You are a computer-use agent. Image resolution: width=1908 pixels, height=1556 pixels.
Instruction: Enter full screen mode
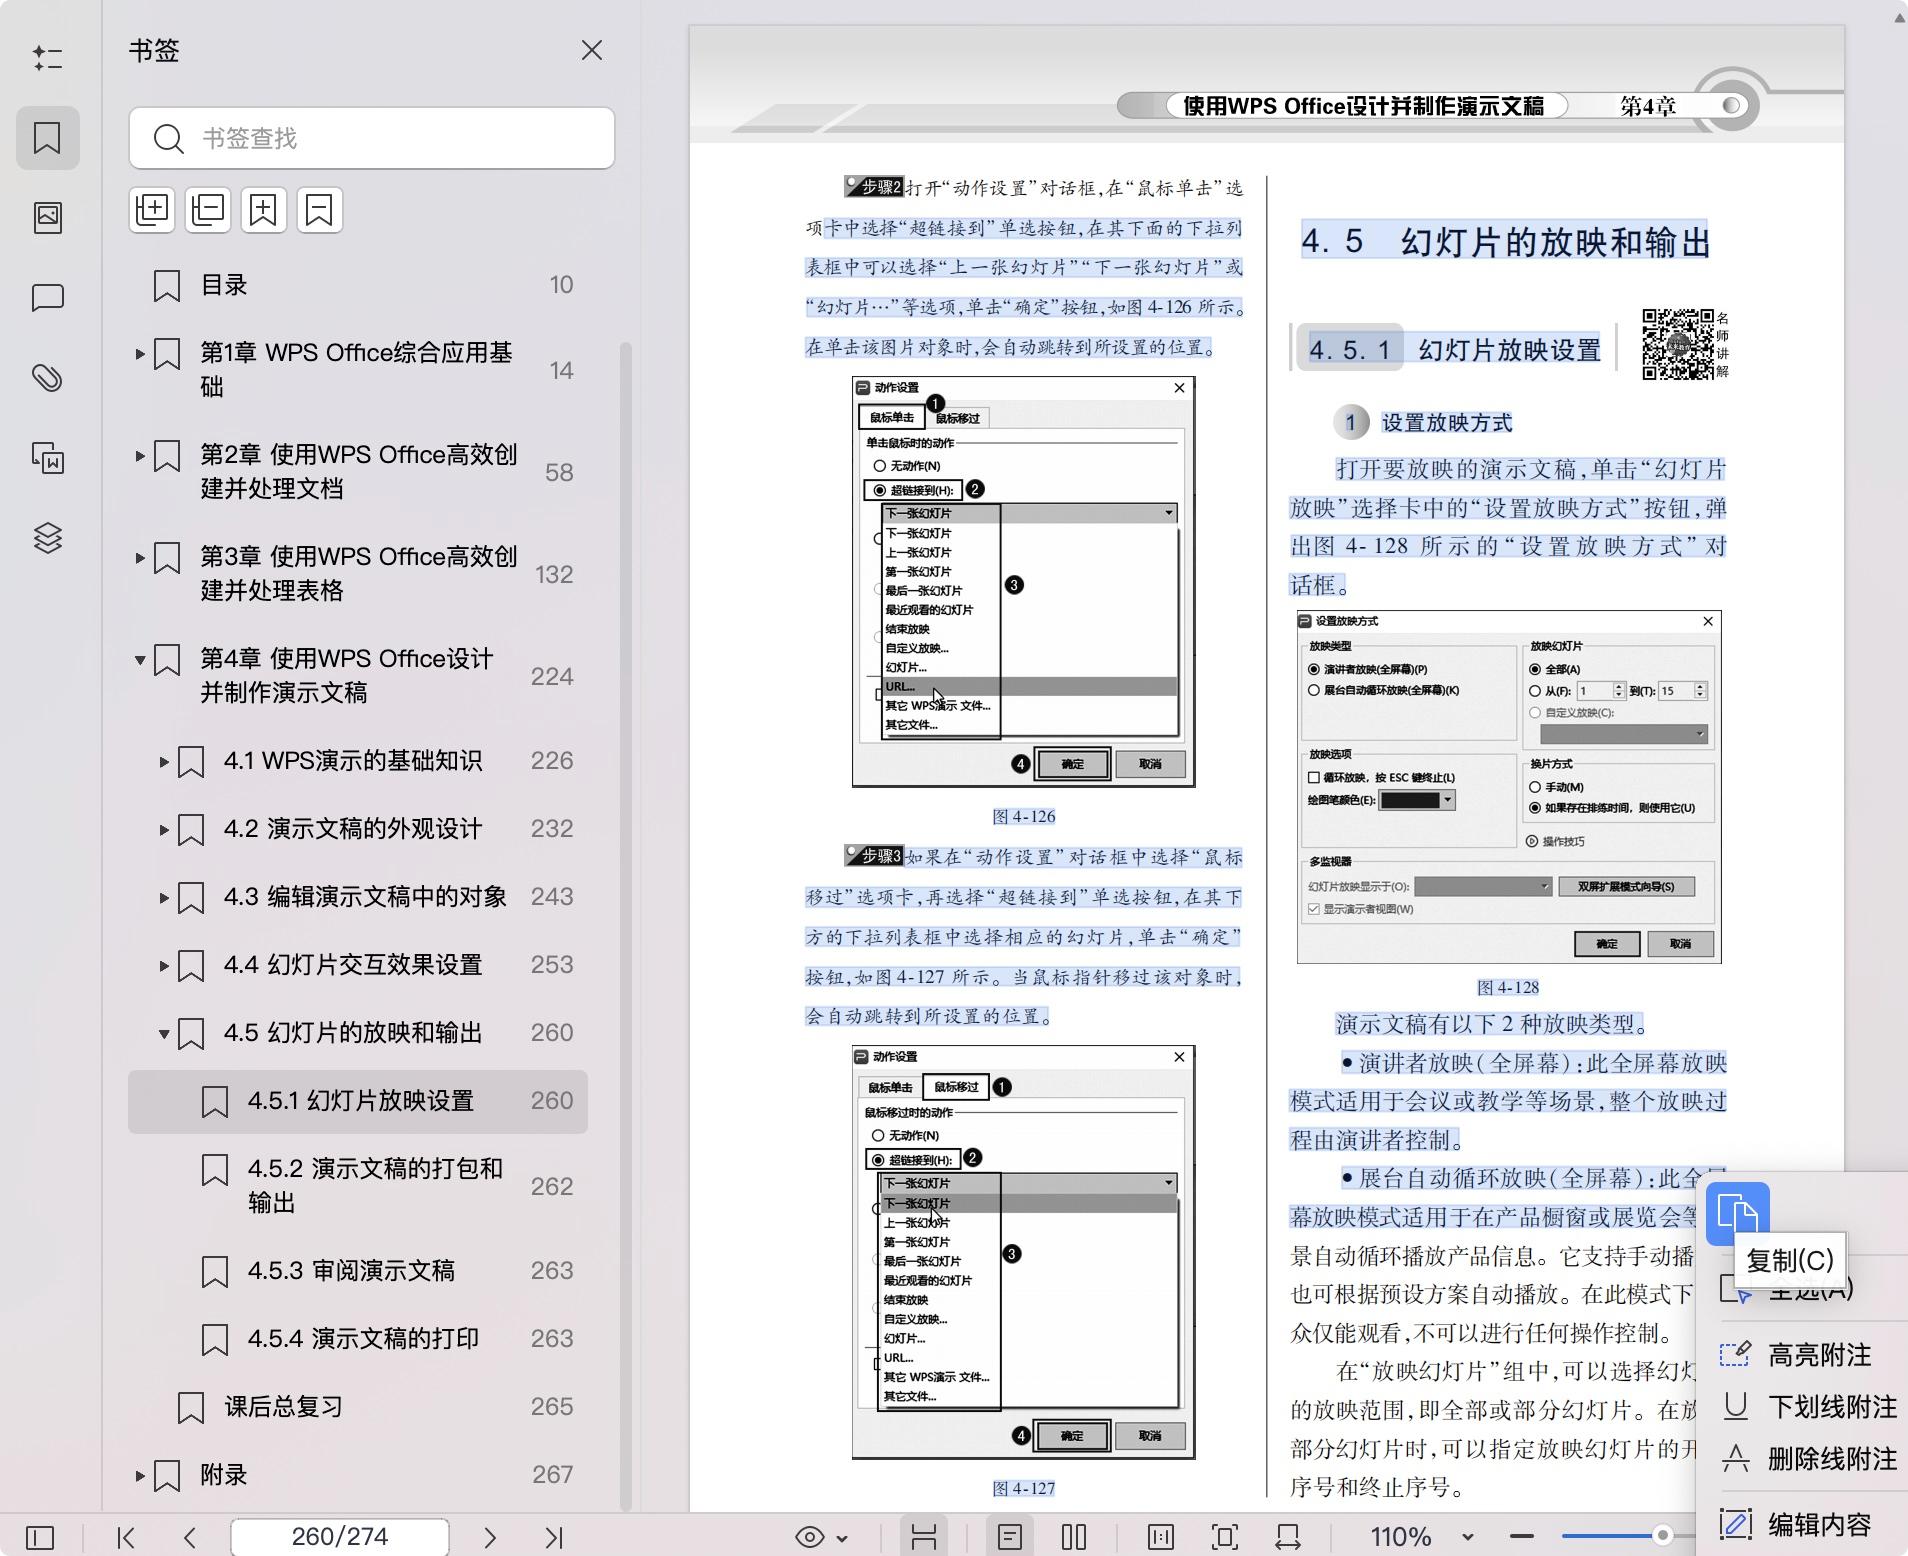coord(1225,1537)
